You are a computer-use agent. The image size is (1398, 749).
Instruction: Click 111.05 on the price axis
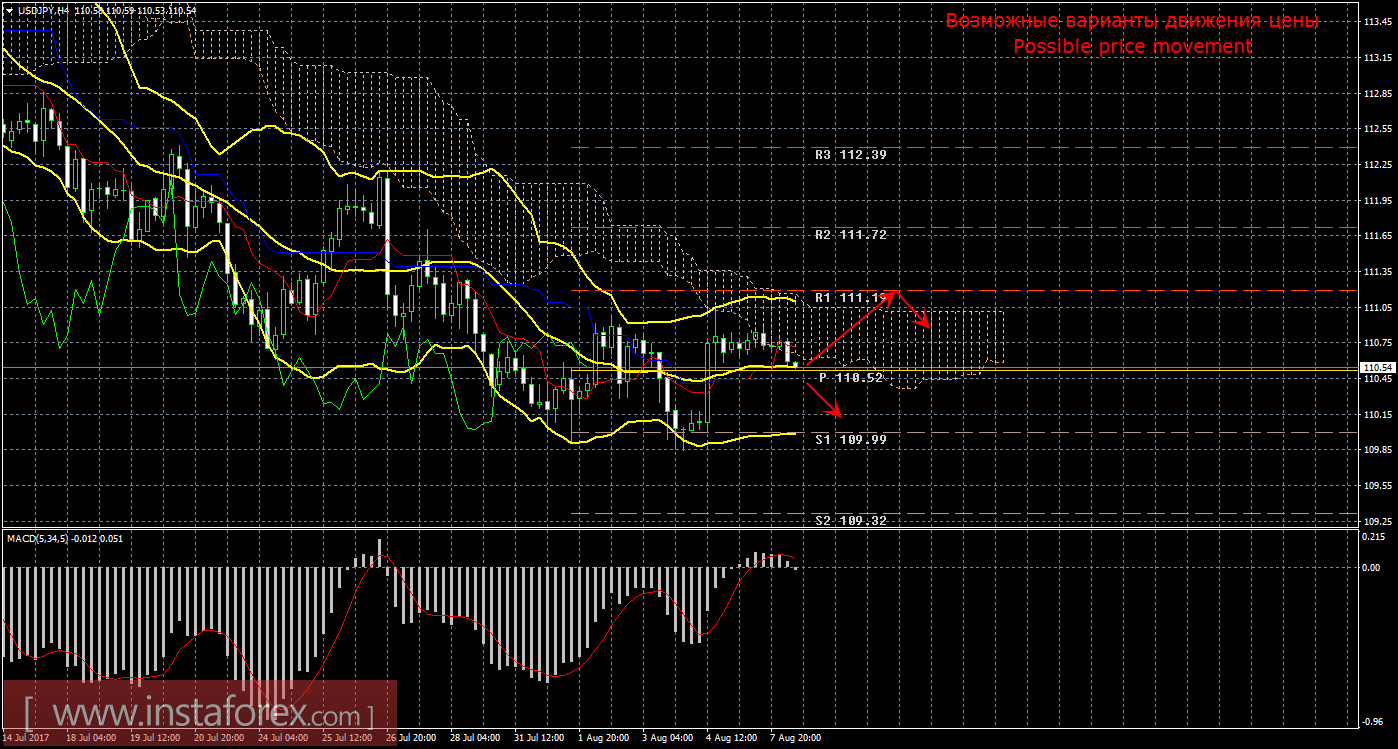[x=1377, y=308]
